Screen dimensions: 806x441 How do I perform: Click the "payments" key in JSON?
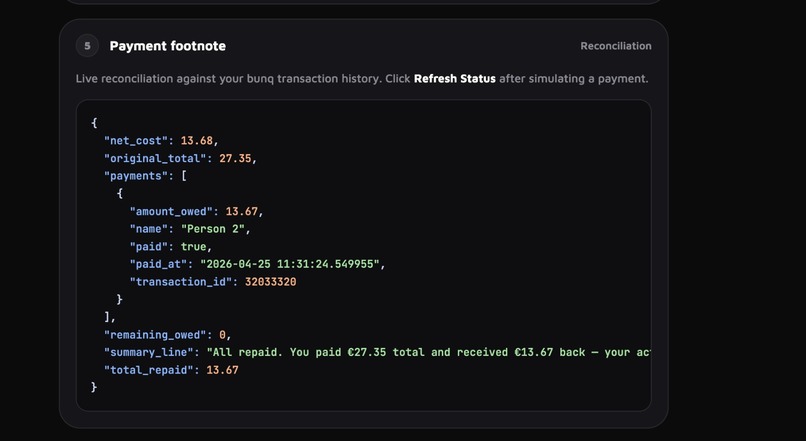pos(136,176)
